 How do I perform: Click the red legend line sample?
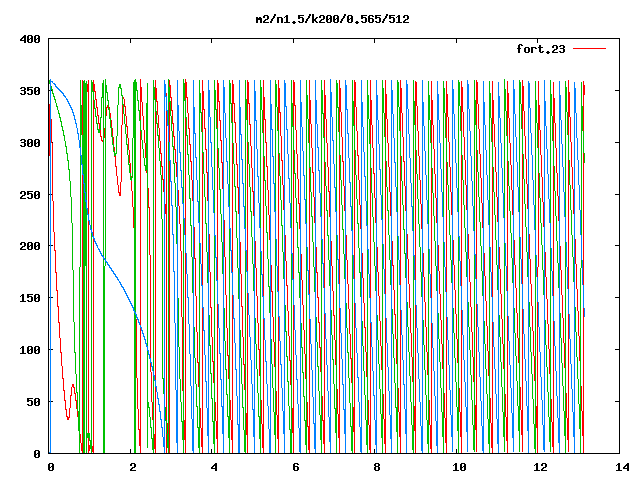click(x=589, y=49)
